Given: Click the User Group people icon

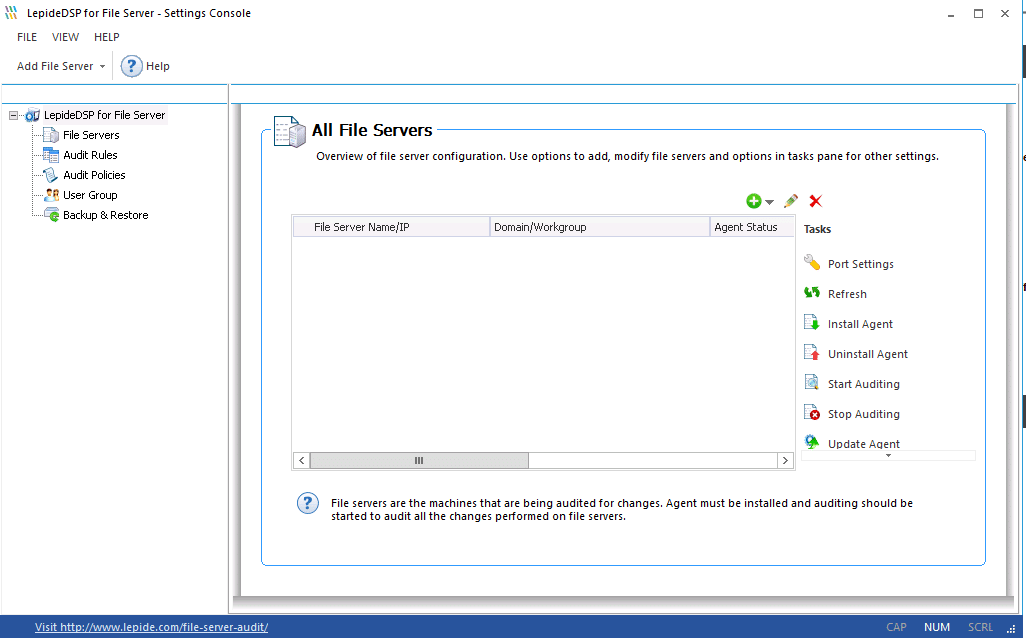Looking at the screenshot, I should coord(51,195).
